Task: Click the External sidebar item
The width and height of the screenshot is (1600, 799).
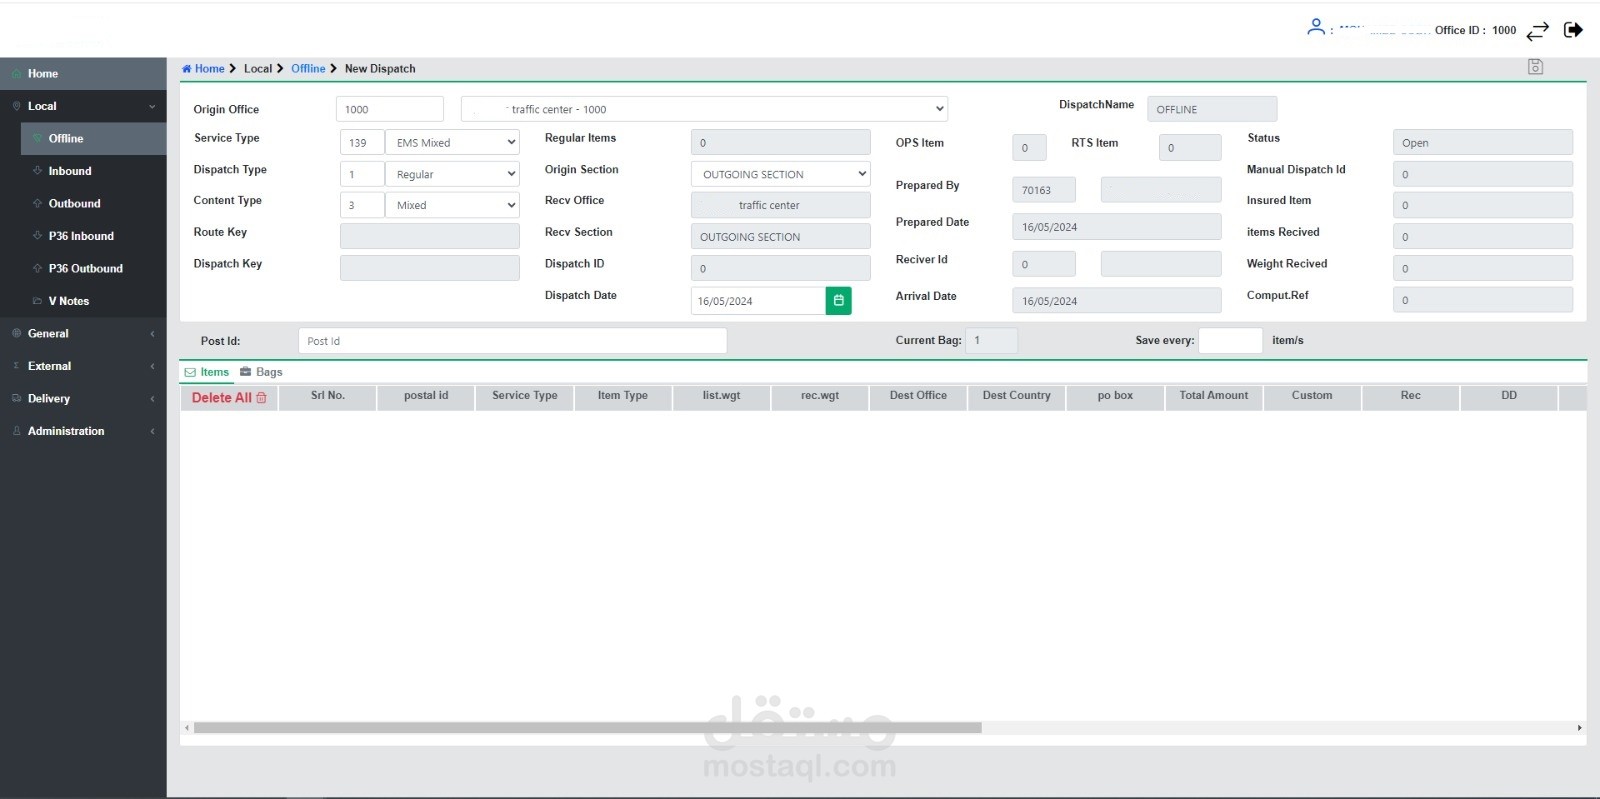Action: tap(83, 366)
